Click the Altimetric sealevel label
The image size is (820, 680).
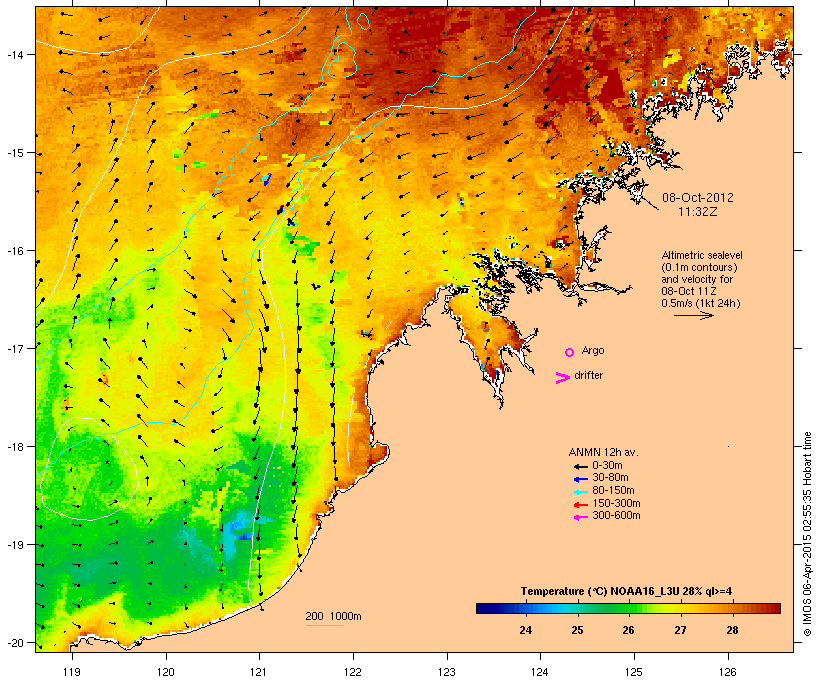tap(702, 255)
